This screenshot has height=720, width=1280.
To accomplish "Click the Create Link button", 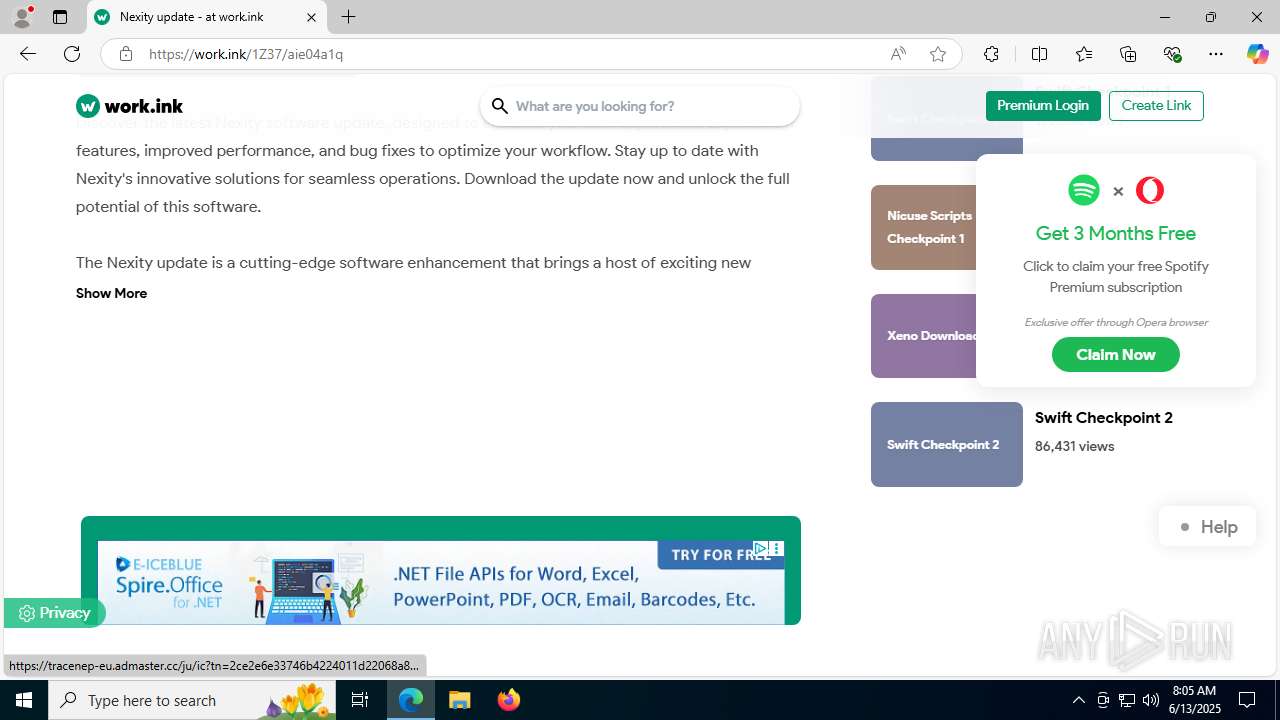I will (1156, 106).
